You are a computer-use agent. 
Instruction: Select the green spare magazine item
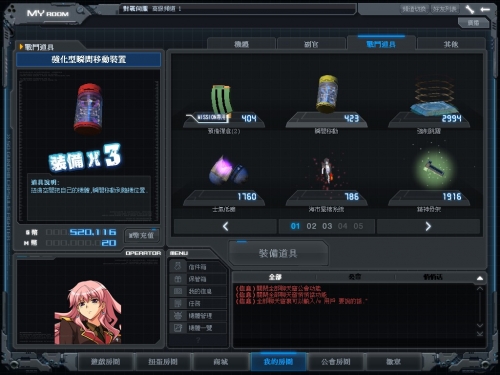click(222, 101)
